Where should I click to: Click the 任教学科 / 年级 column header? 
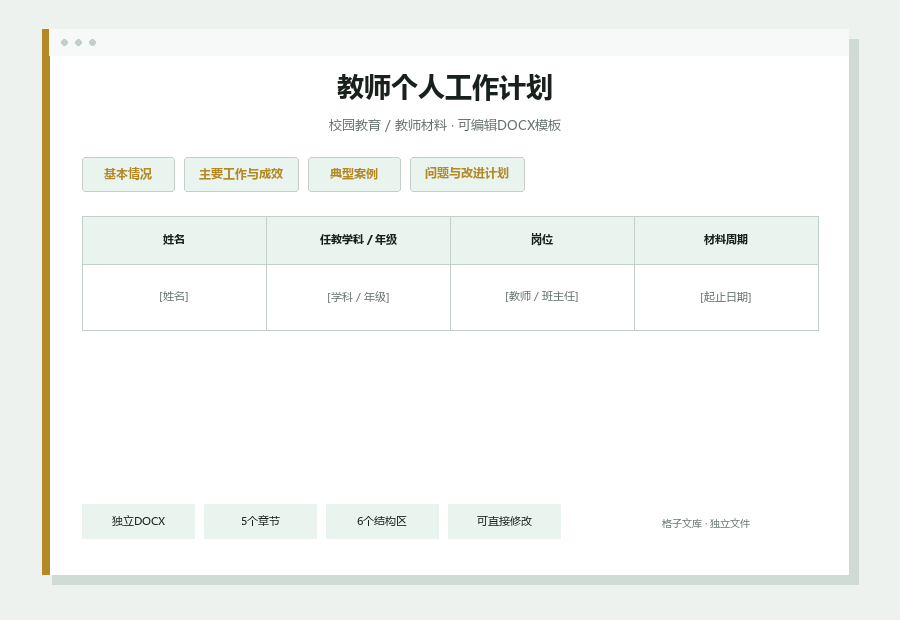[358, 241]
